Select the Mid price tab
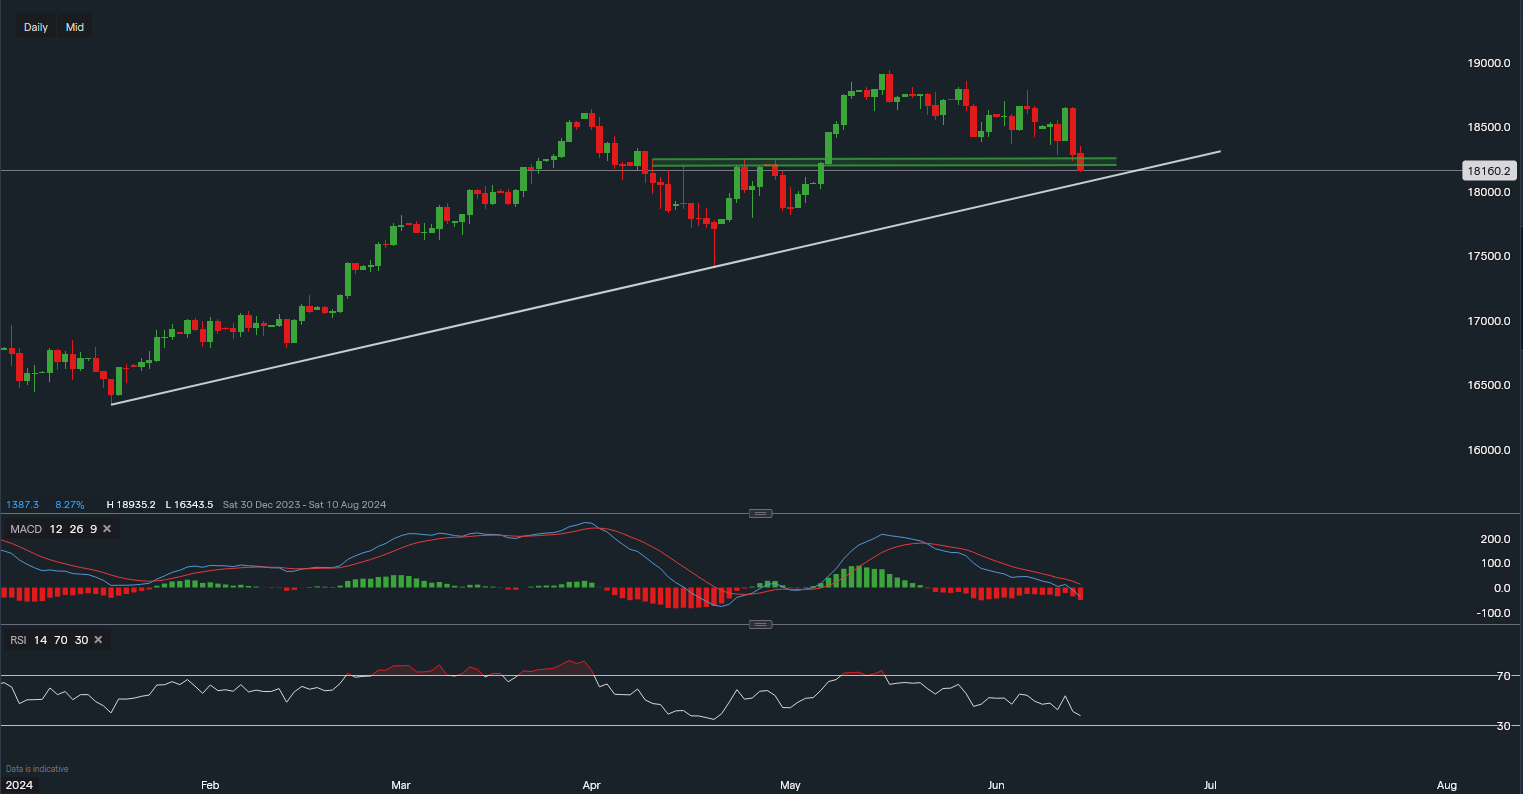This screenshot has width=1523, height=794. tap(74, 27)
